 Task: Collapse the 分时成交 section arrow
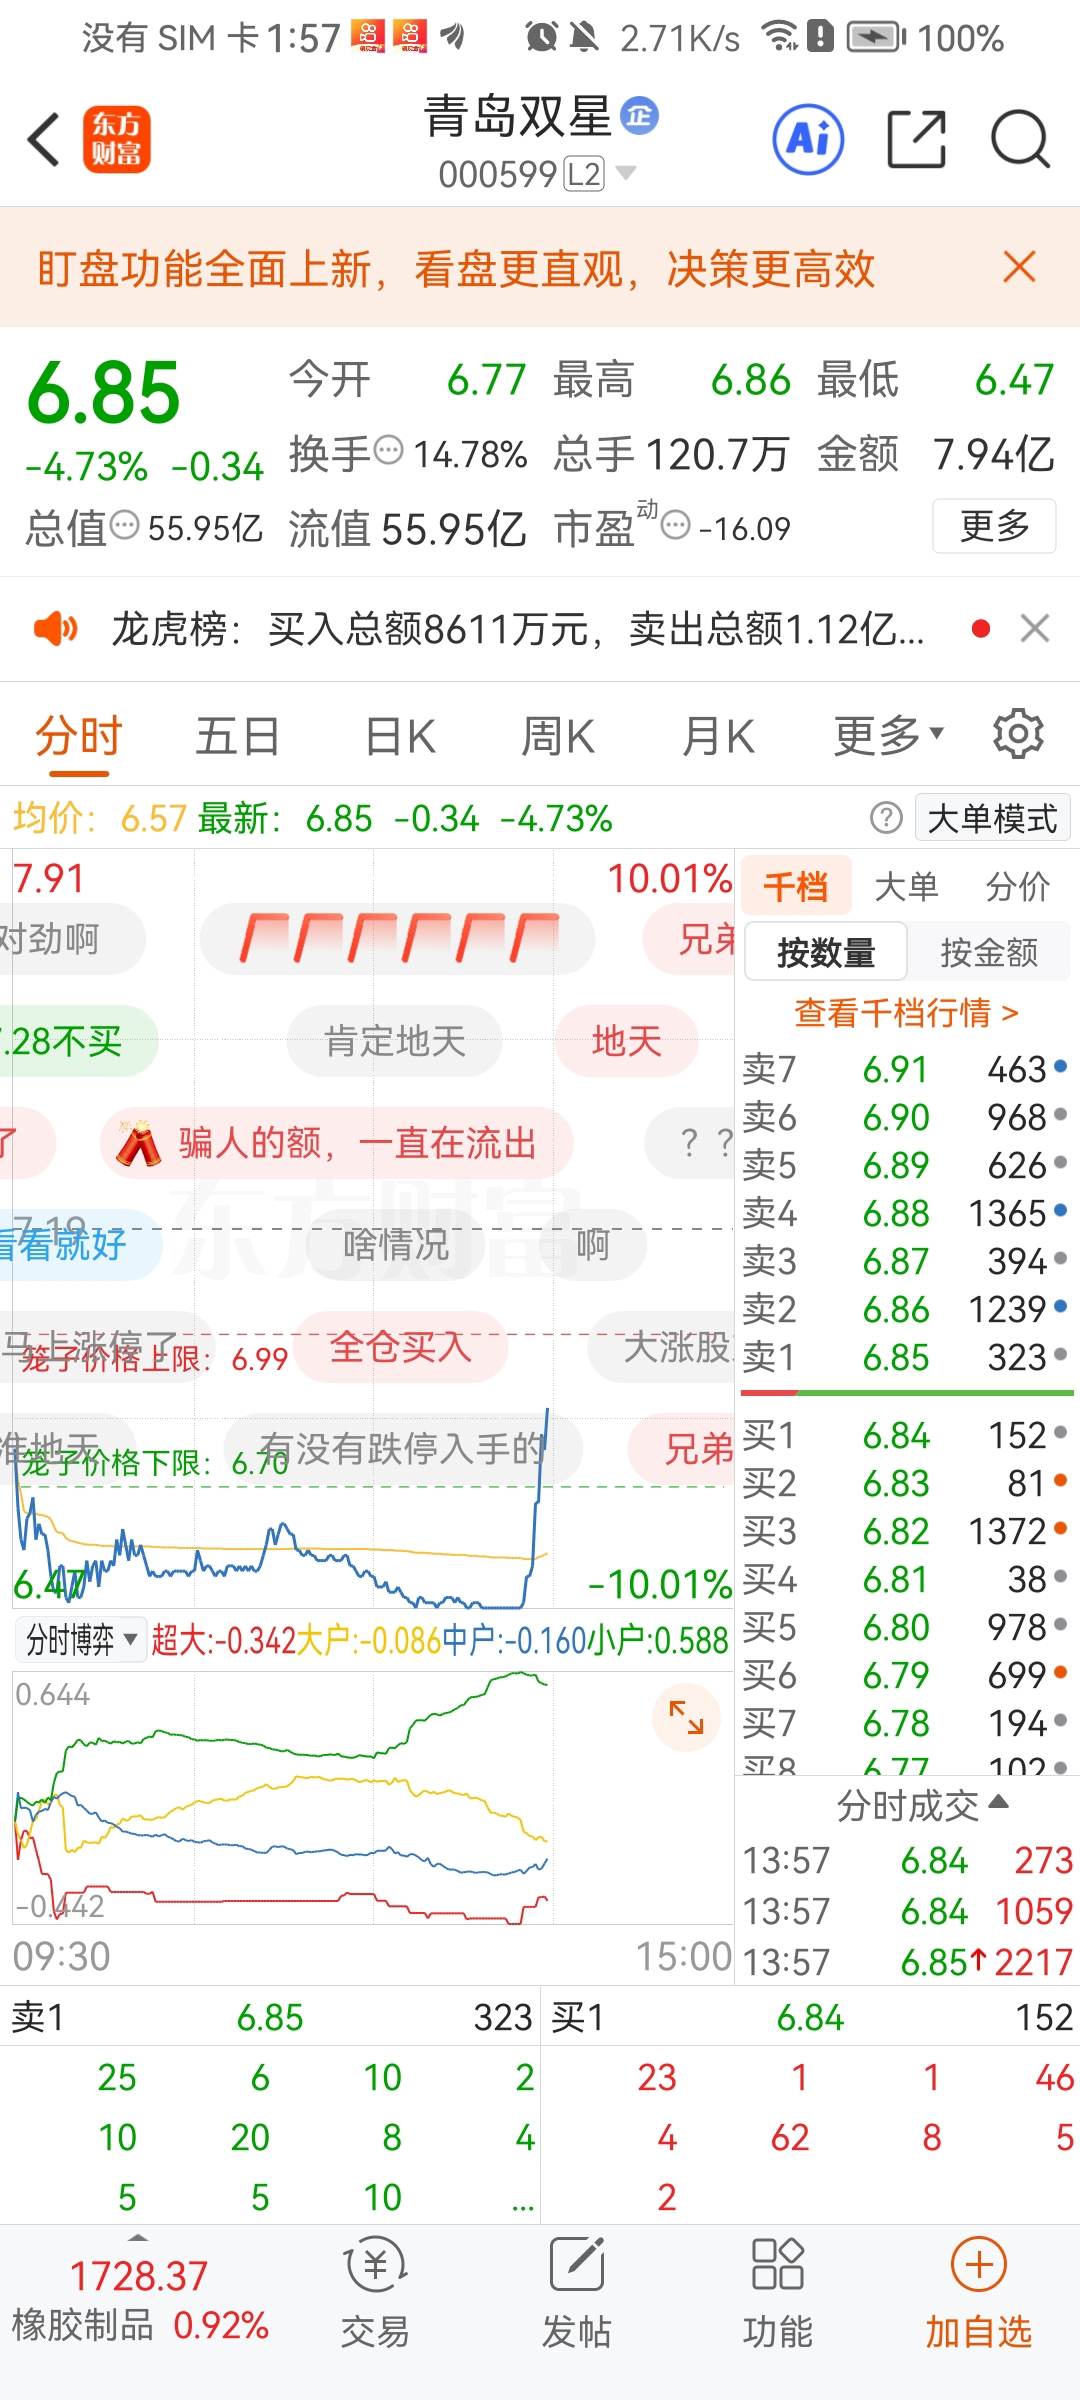pyautogui.click(x=997, y=1803)
